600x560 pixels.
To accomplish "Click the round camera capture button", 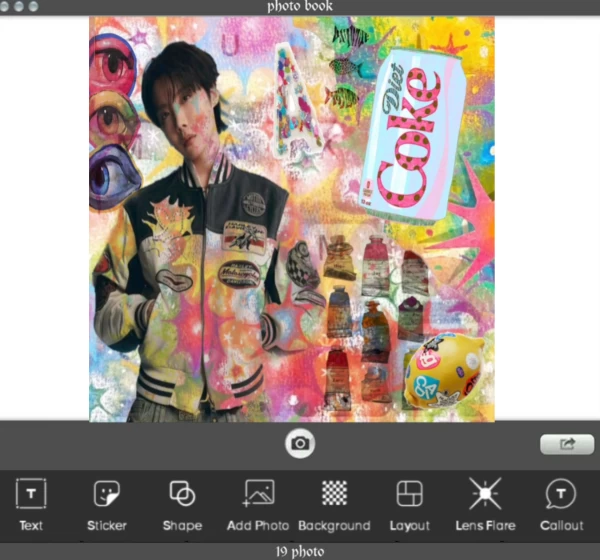I will pos(300,443).
